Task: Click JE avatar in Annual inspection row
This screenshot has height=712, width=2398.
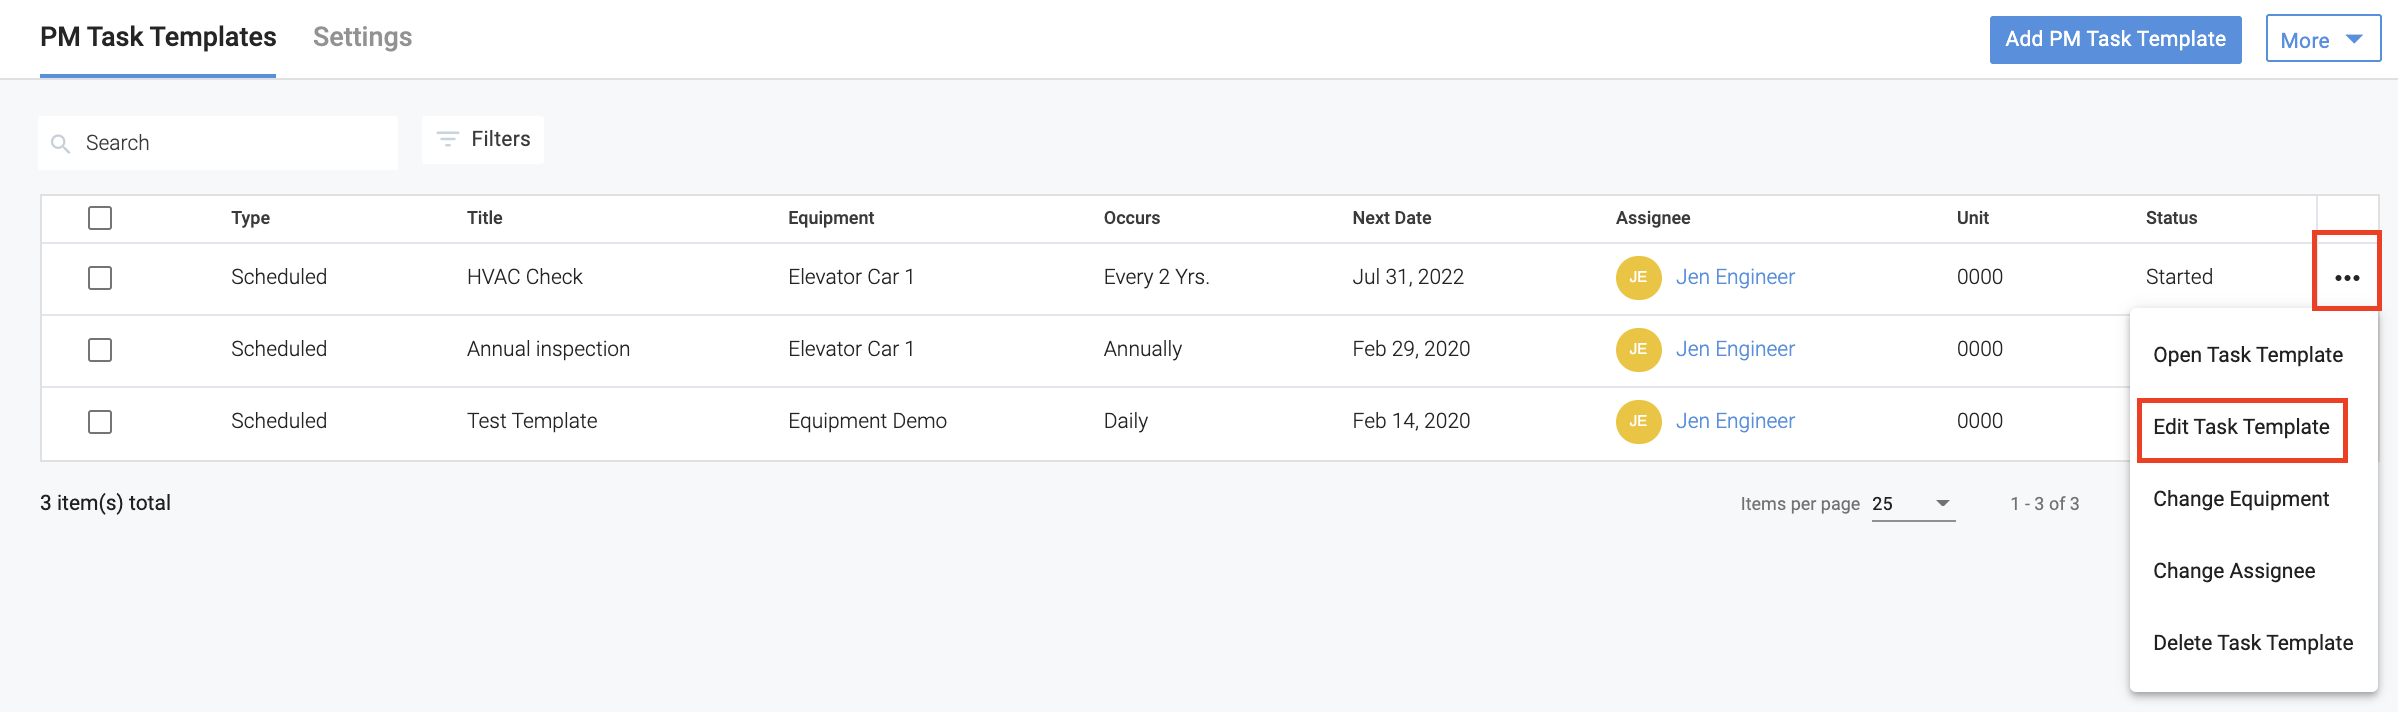Action: click(x=1638, y=349)
